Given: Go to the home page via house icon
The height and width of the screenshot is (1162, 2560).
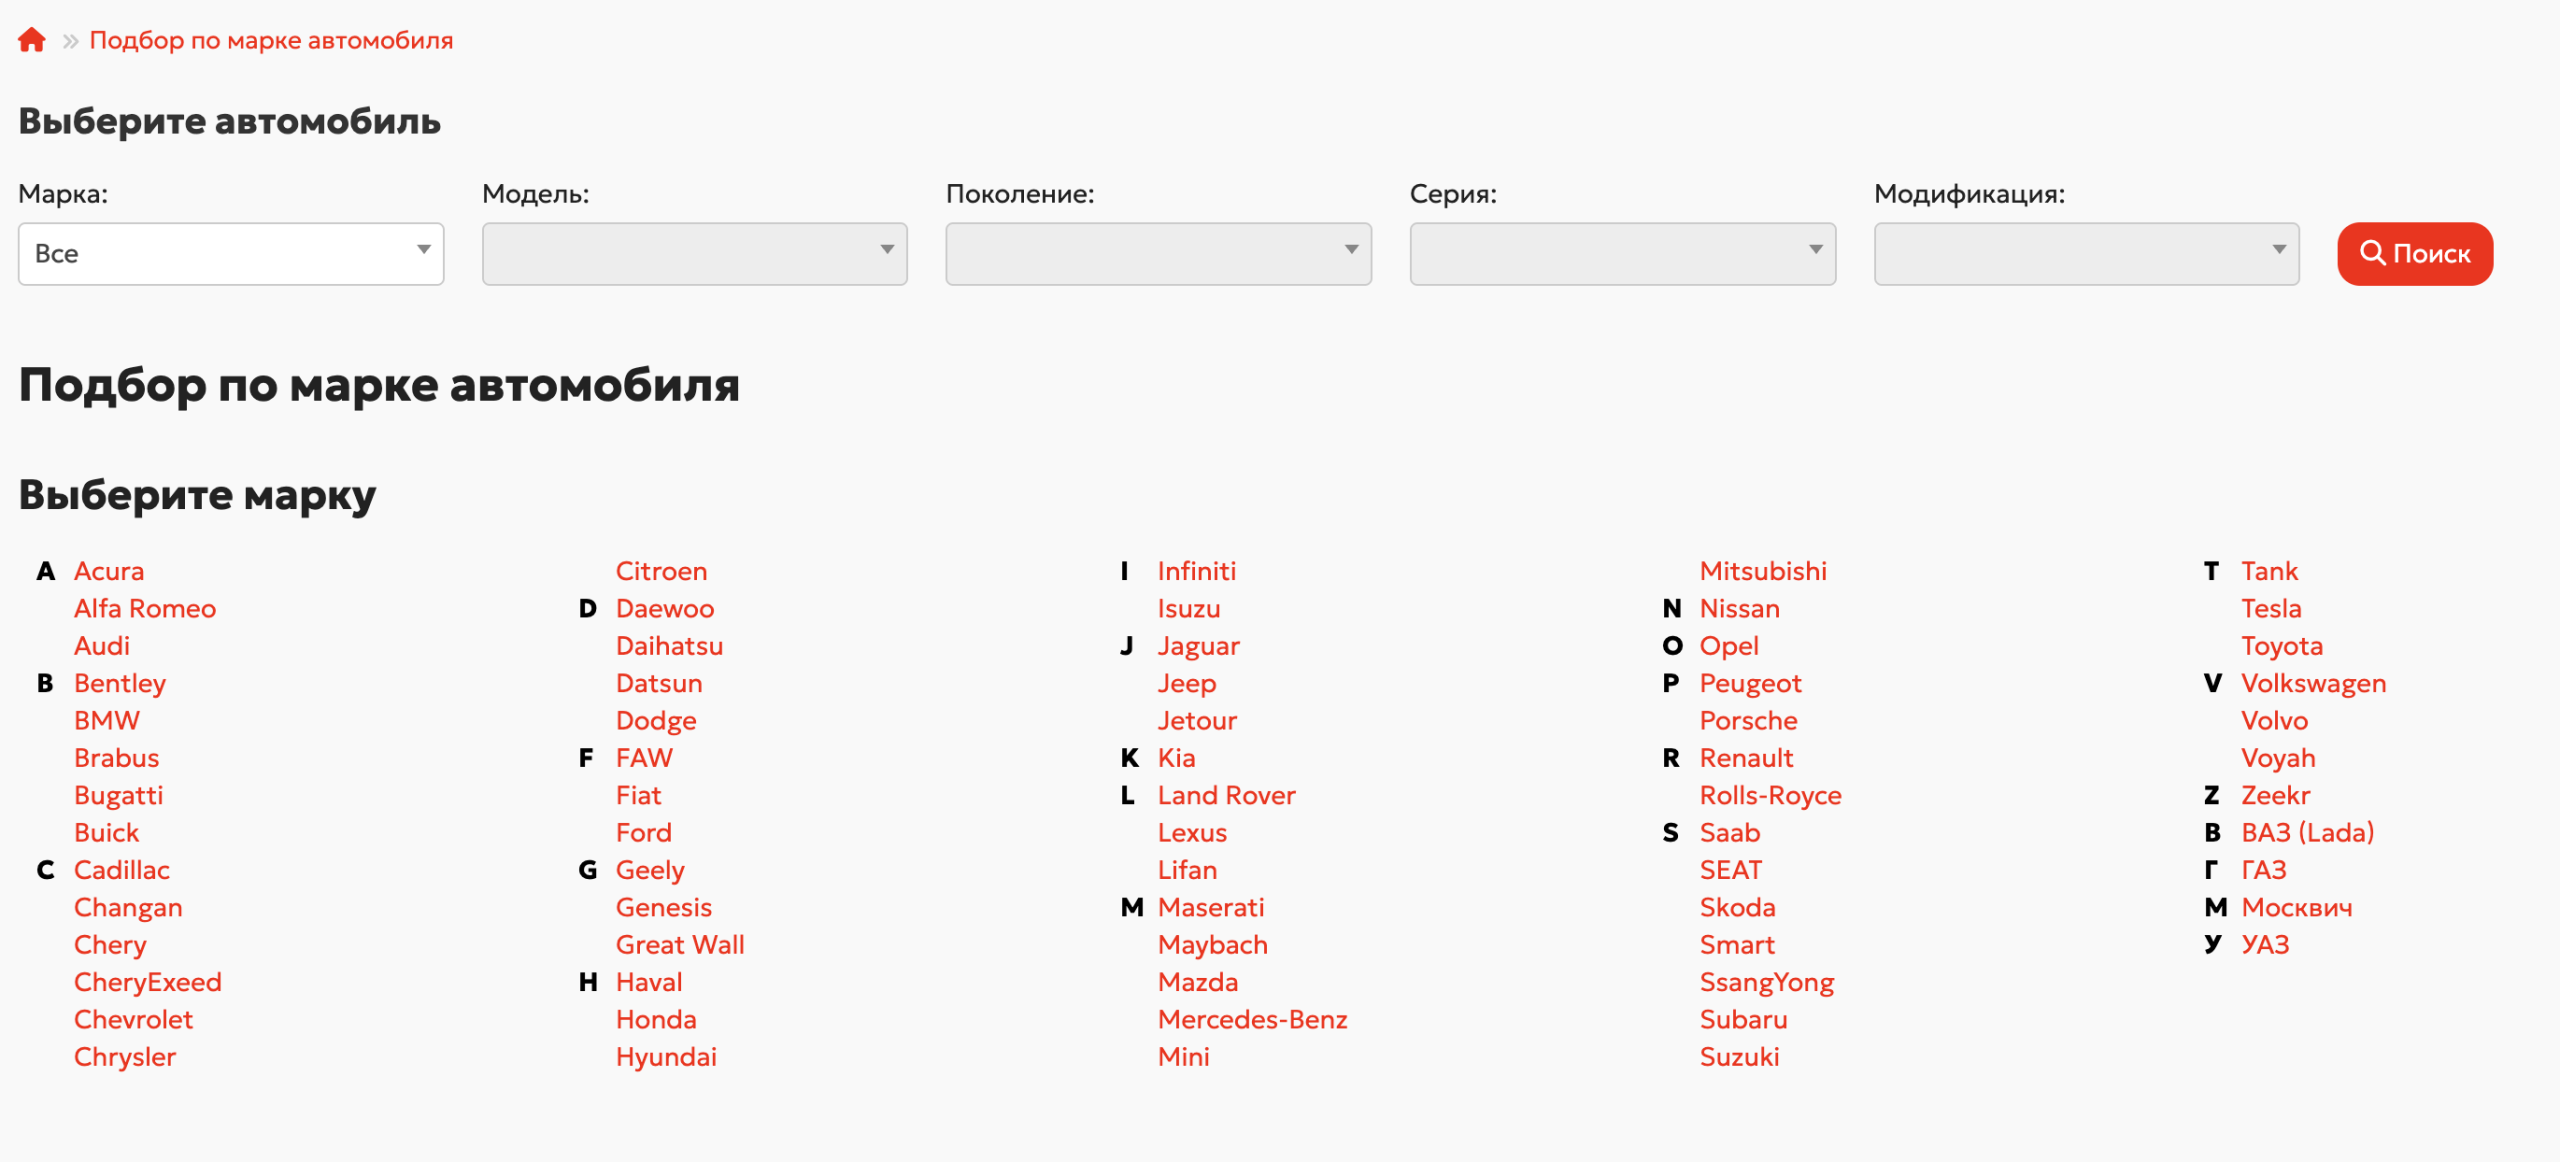Looking at the screenshot, I should [x=32, y=40].
